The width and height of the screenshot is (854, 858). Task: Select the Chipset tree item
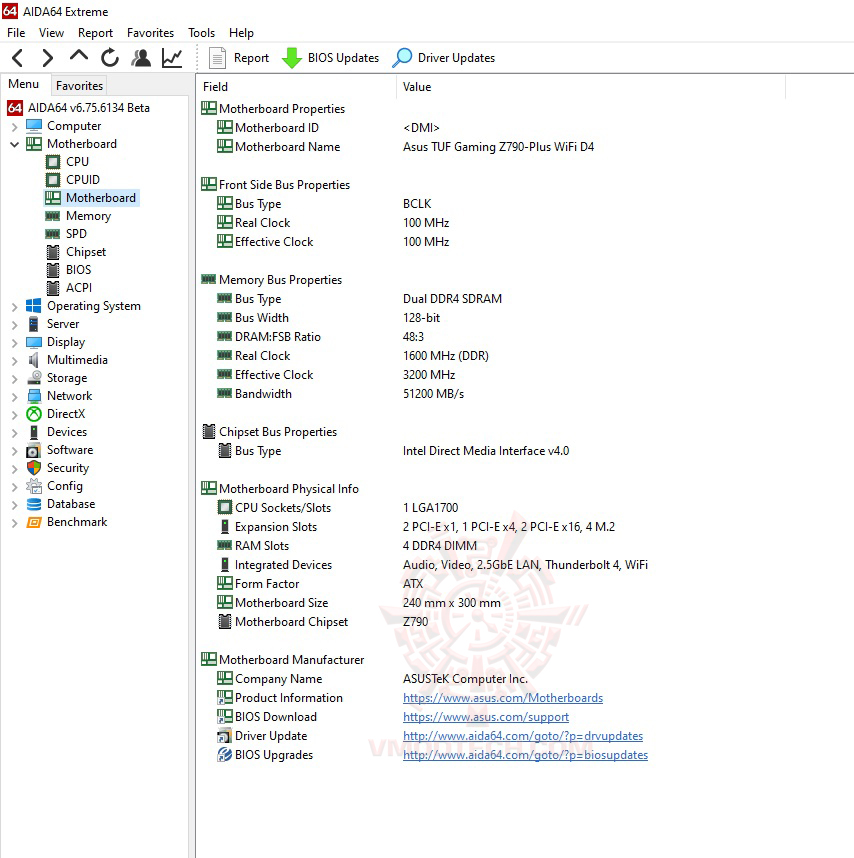click(x=86, y=252)
